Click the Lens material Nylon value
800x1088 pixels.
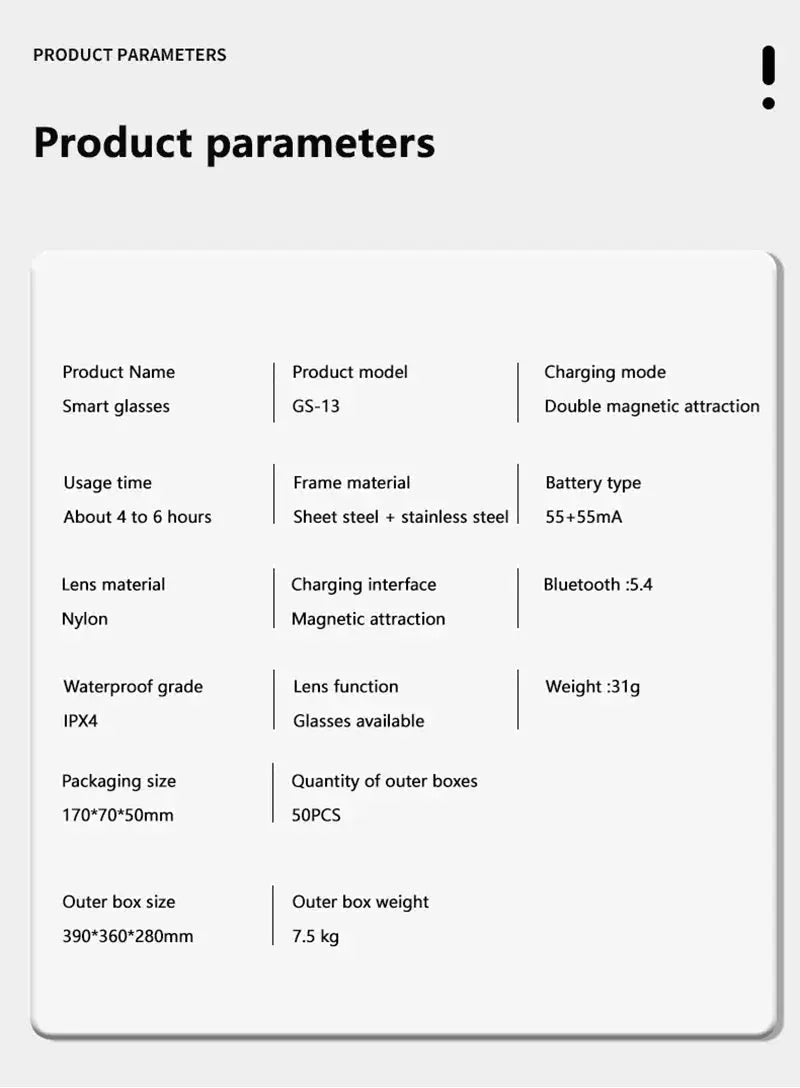tap(85, 619)
